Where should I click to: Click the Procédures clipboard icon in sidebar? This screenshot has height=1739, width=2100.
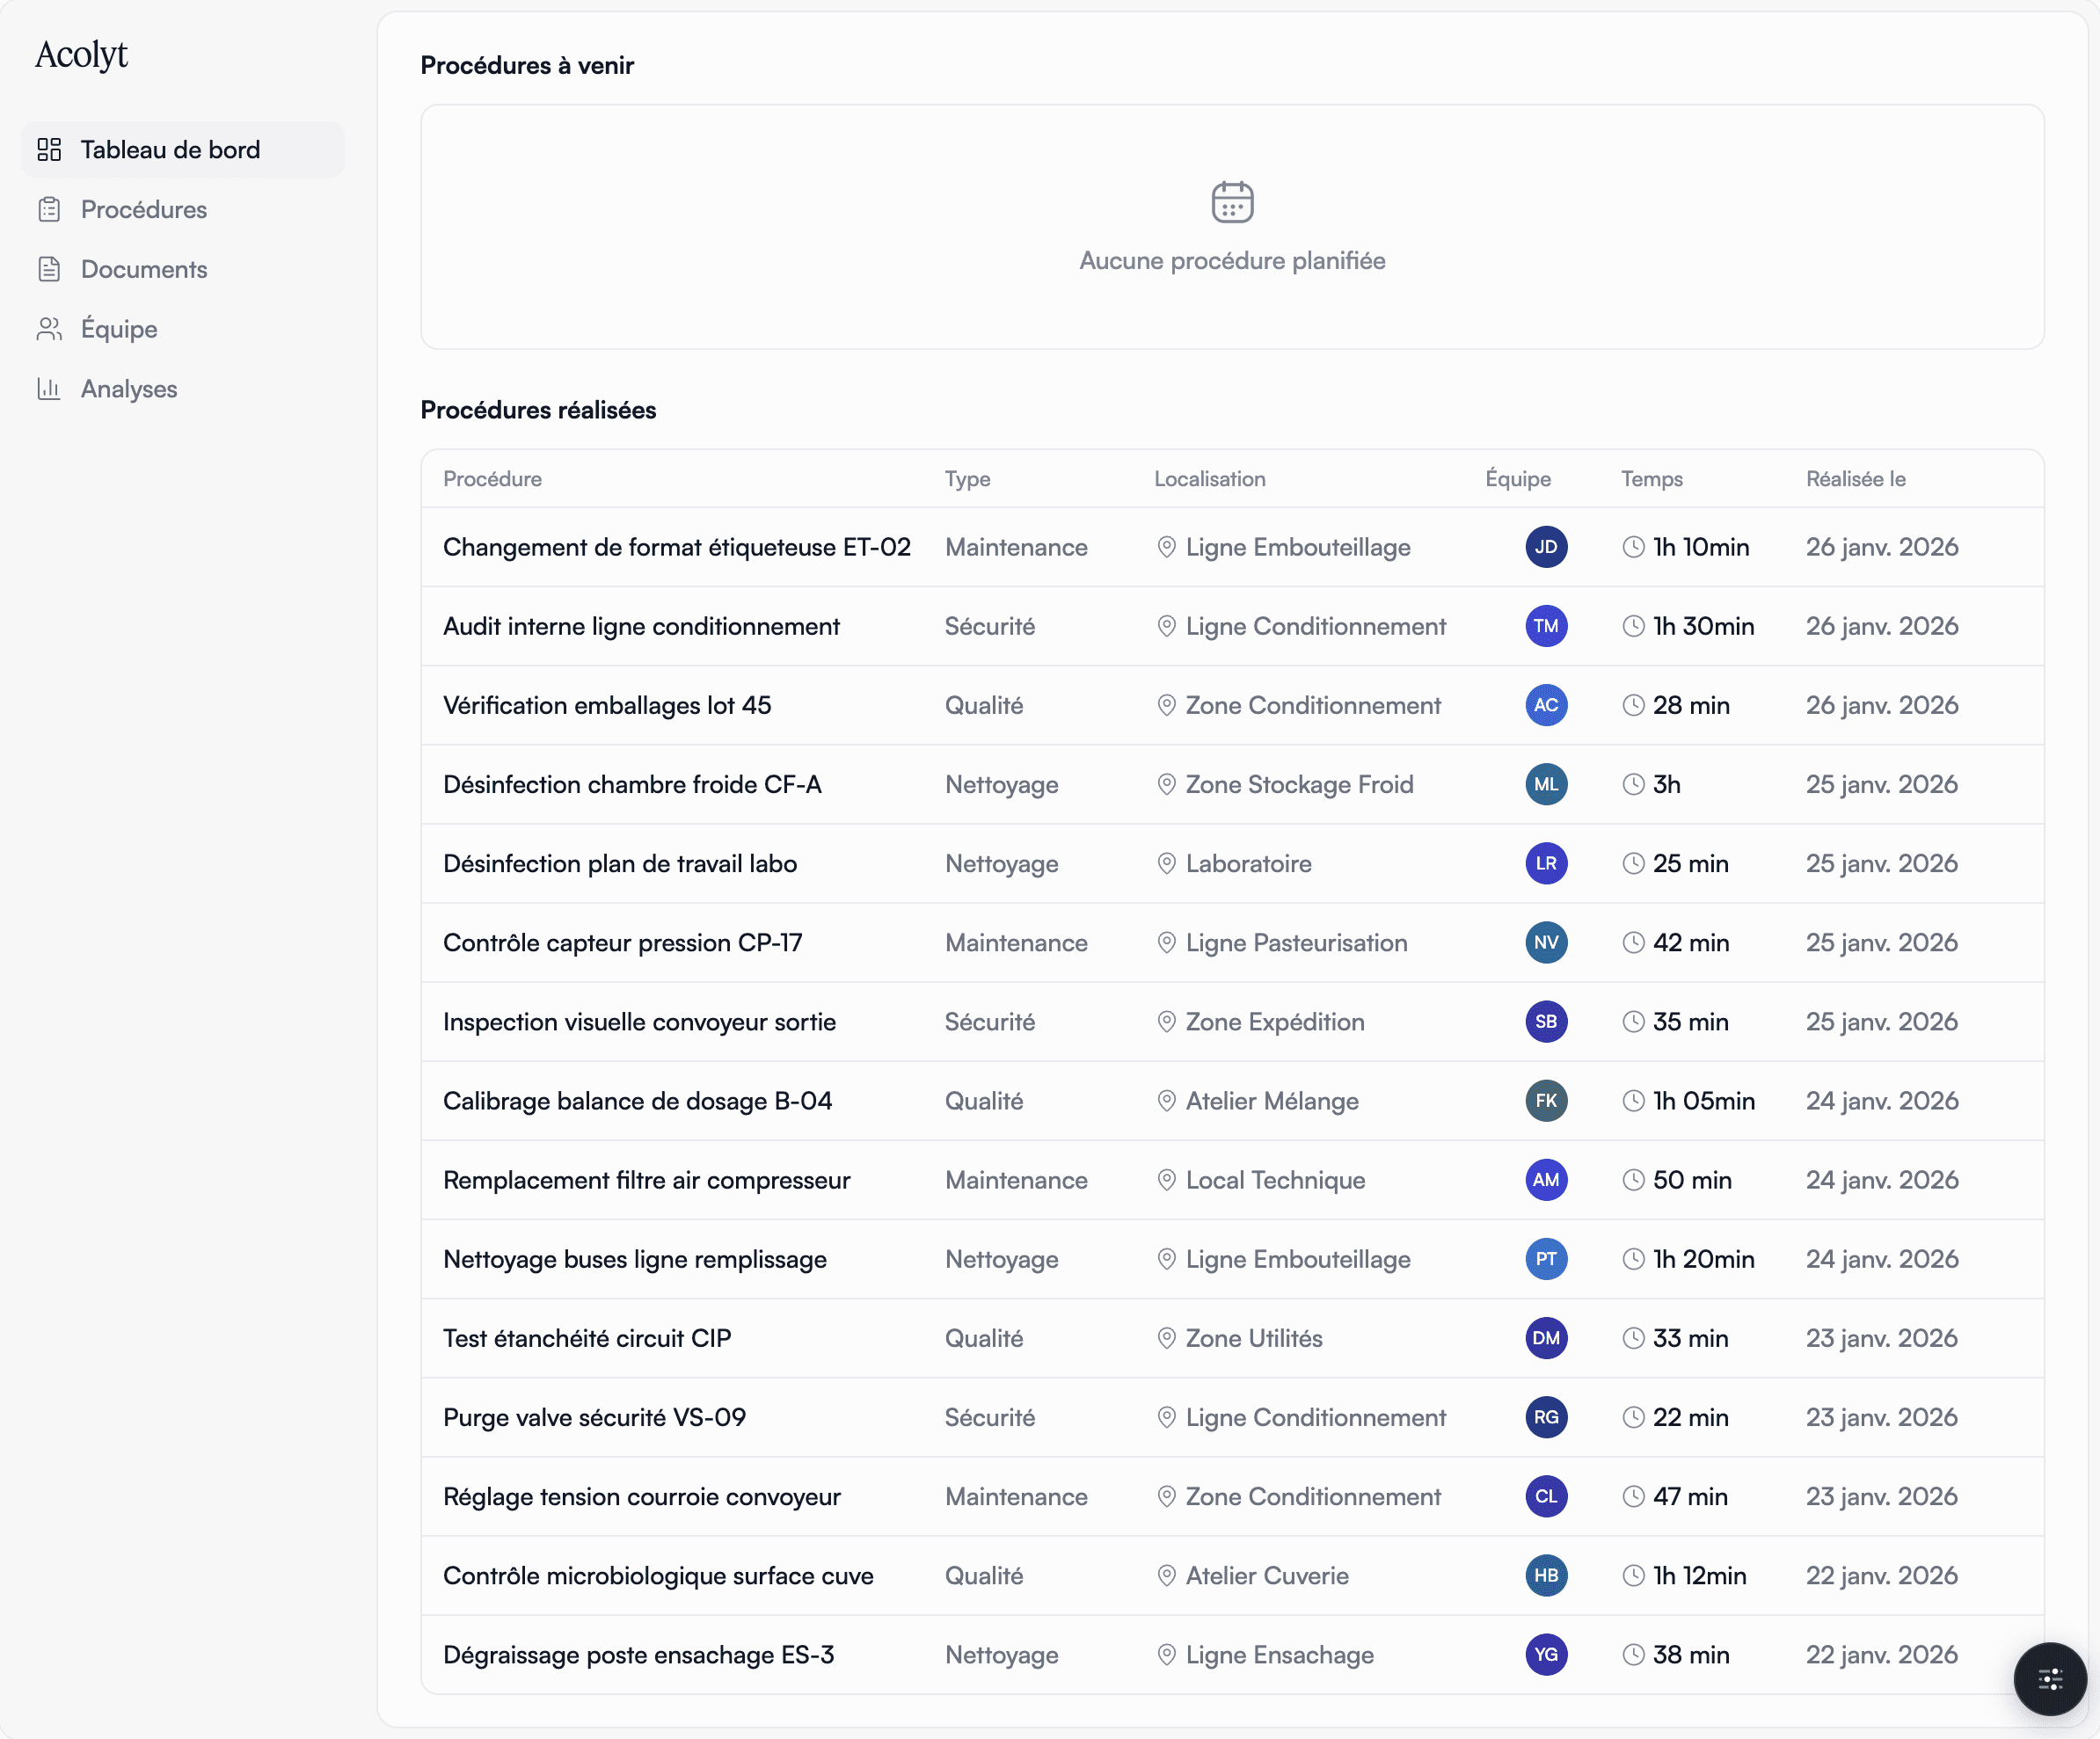point(49,210)
